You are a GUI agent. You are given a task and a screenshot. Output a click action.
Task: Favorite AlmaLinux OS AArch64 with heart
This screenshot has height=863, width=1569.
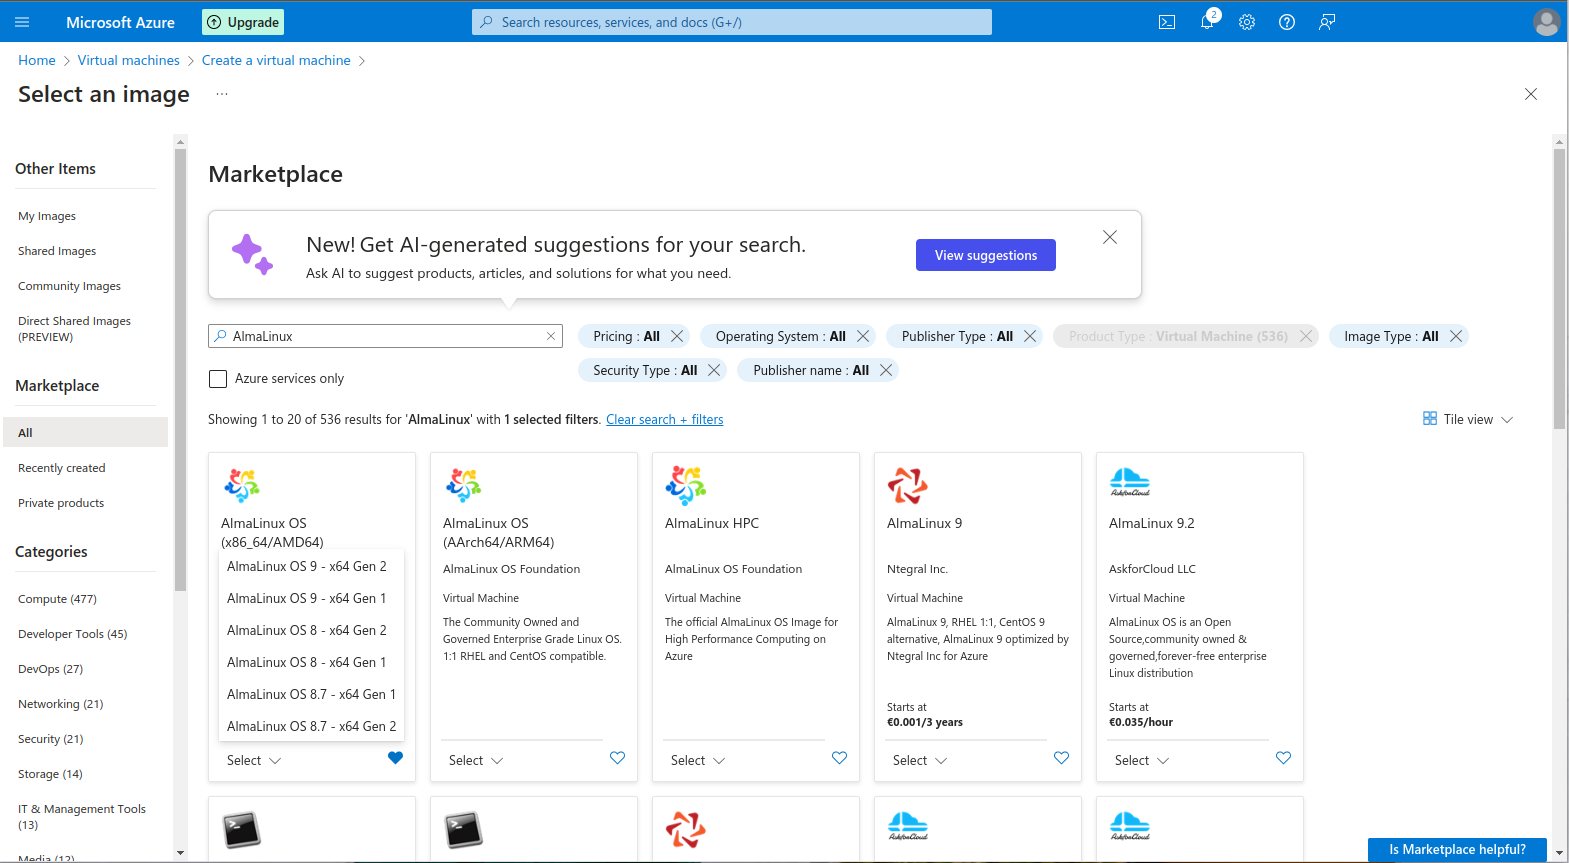(618, 758)
